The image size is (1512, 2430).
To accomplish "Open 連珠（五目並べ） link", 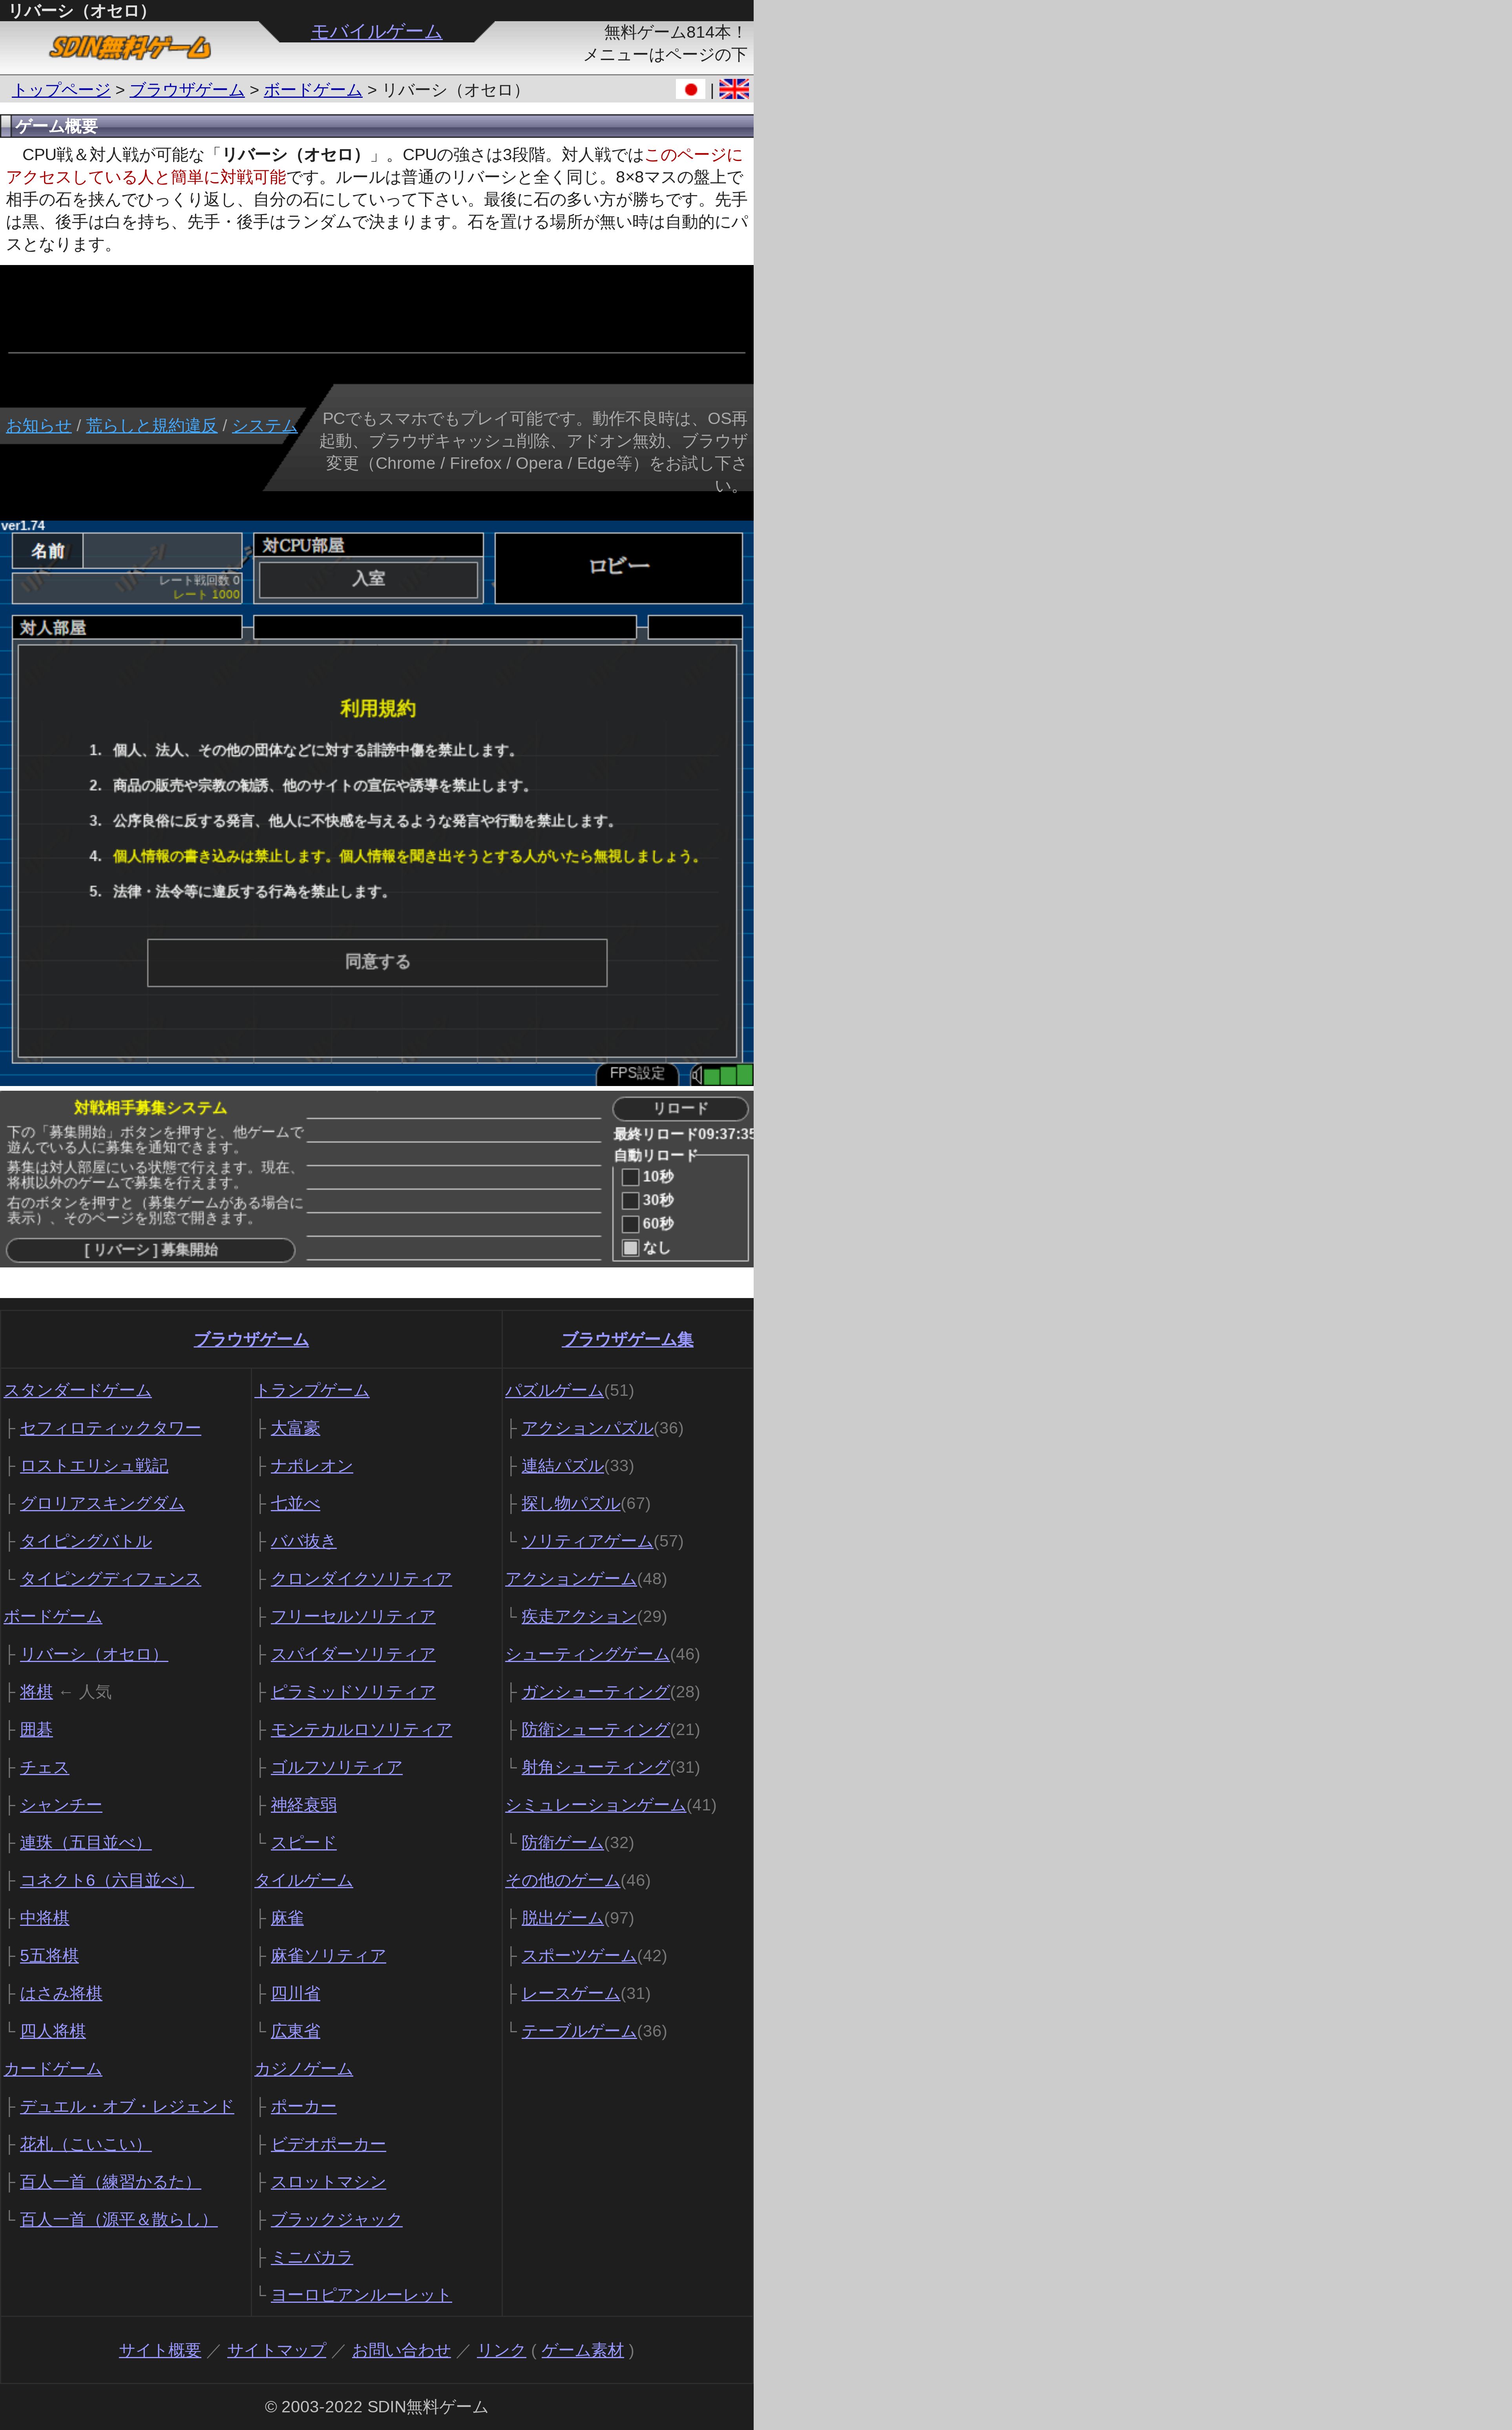I will click(x=86, y=1843).
